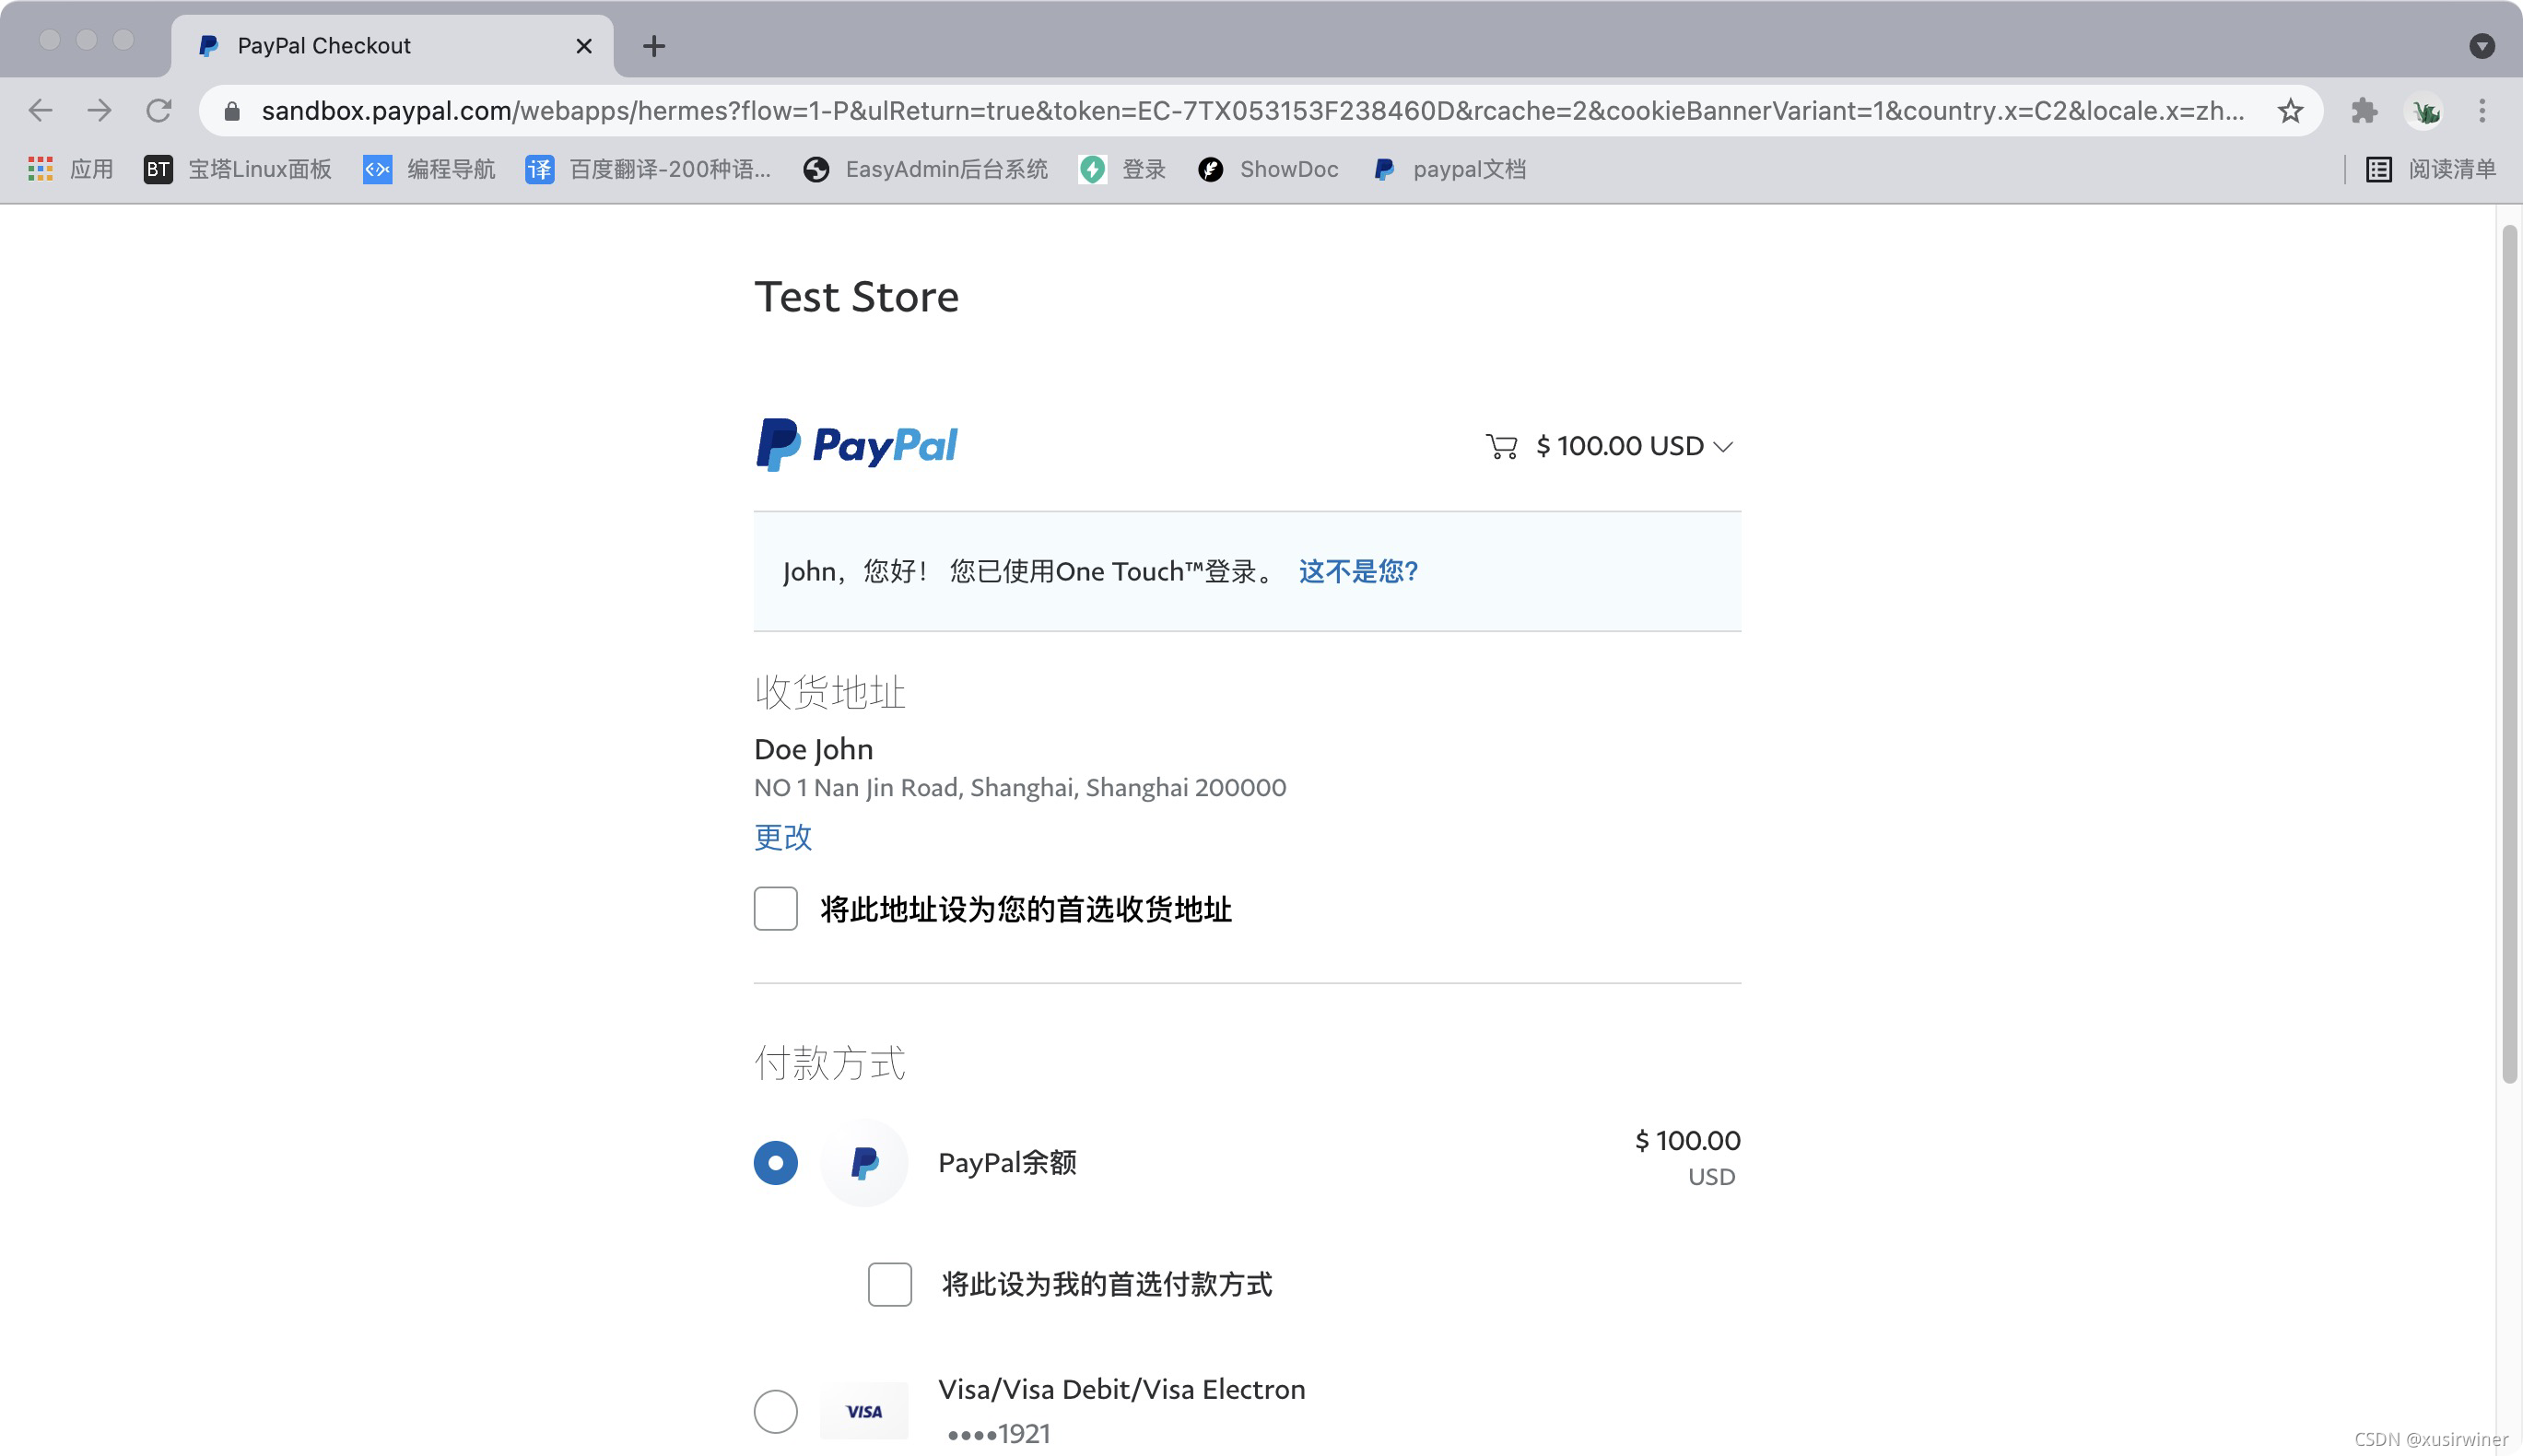Click 更改 to change shipping address
Image resolution: width=2523 pixels, height=1456 pixels.
tap(783, 837)
